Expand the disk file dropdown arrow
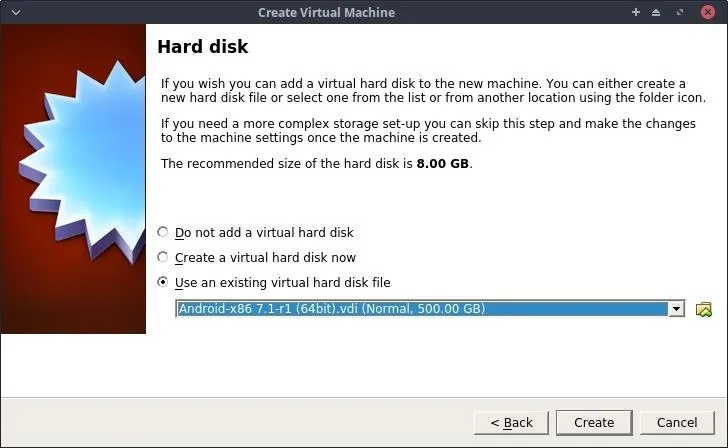 click(676, 309)
